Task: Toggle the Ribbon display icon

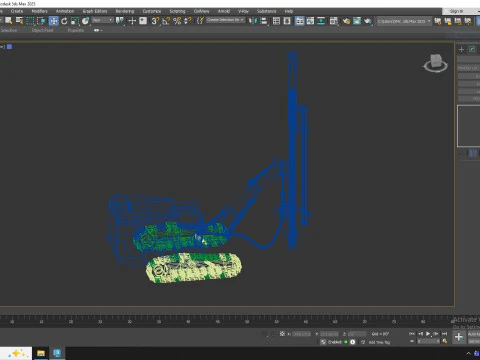Action: pos(300,21)
